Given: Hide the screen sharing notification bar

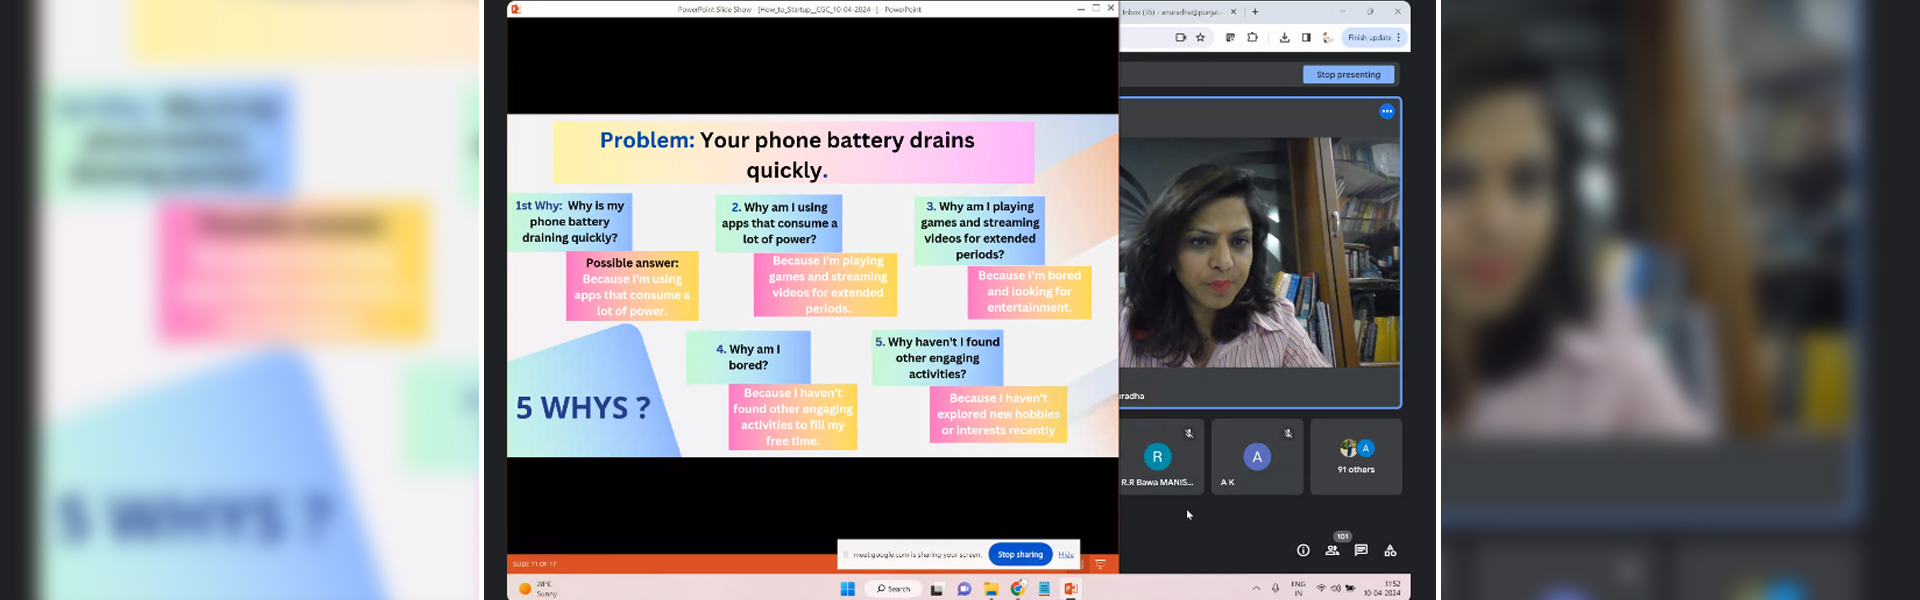Looking at the screenshot, I should tap(1066, 554).
